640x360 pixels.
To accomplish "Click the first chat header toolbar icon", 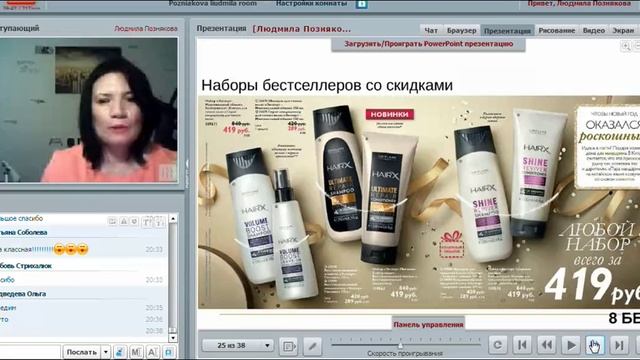I will [x=112, y=221].
